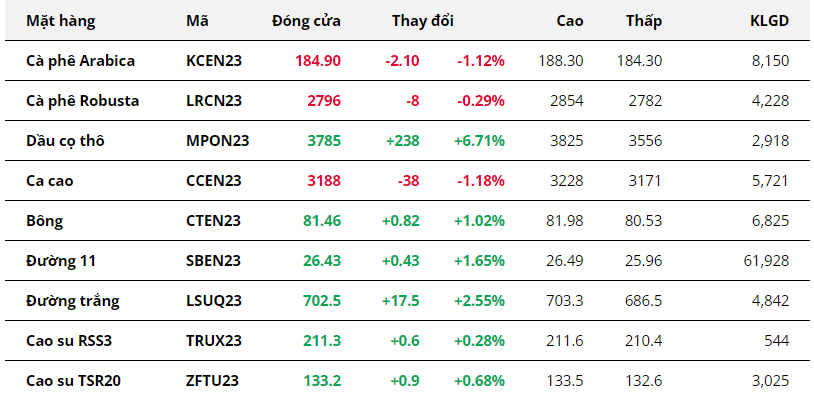Viewport: 814px width, 398px height.
Task: Select the Ca cao commodity name
Action: [50, 181]
